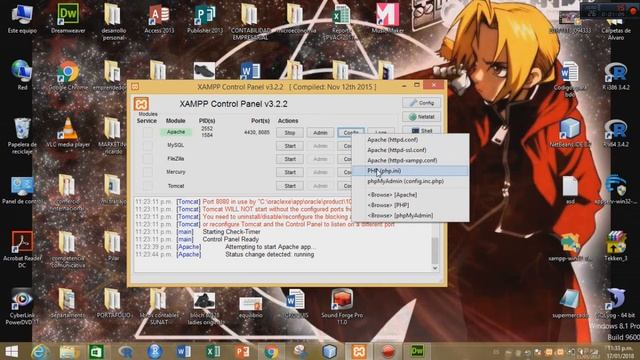Toggle the MySQL service checkbox
This screenshot has height=360, width=640.
[147, 145]
